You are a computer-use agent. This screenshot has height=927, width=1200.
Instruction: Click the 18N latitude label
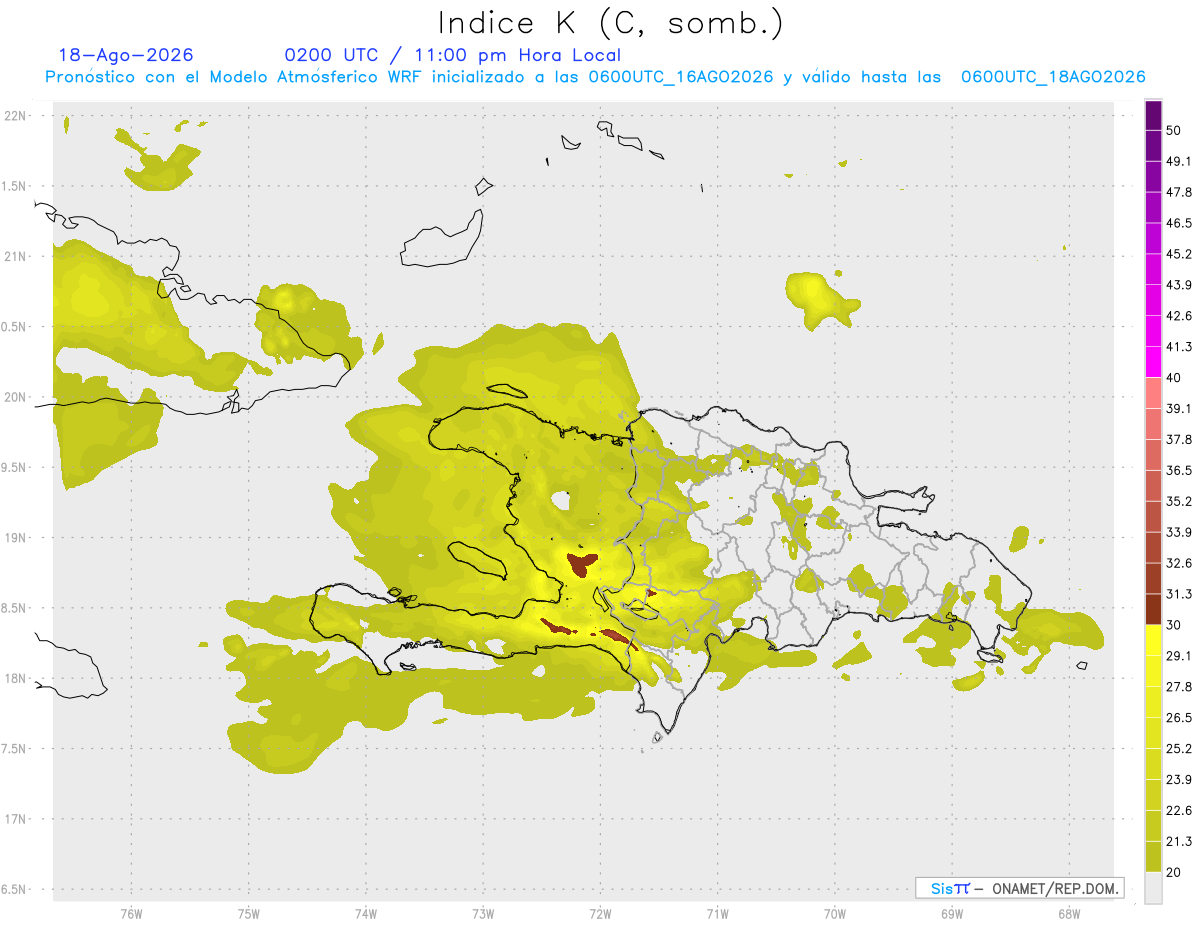(17, 679)
